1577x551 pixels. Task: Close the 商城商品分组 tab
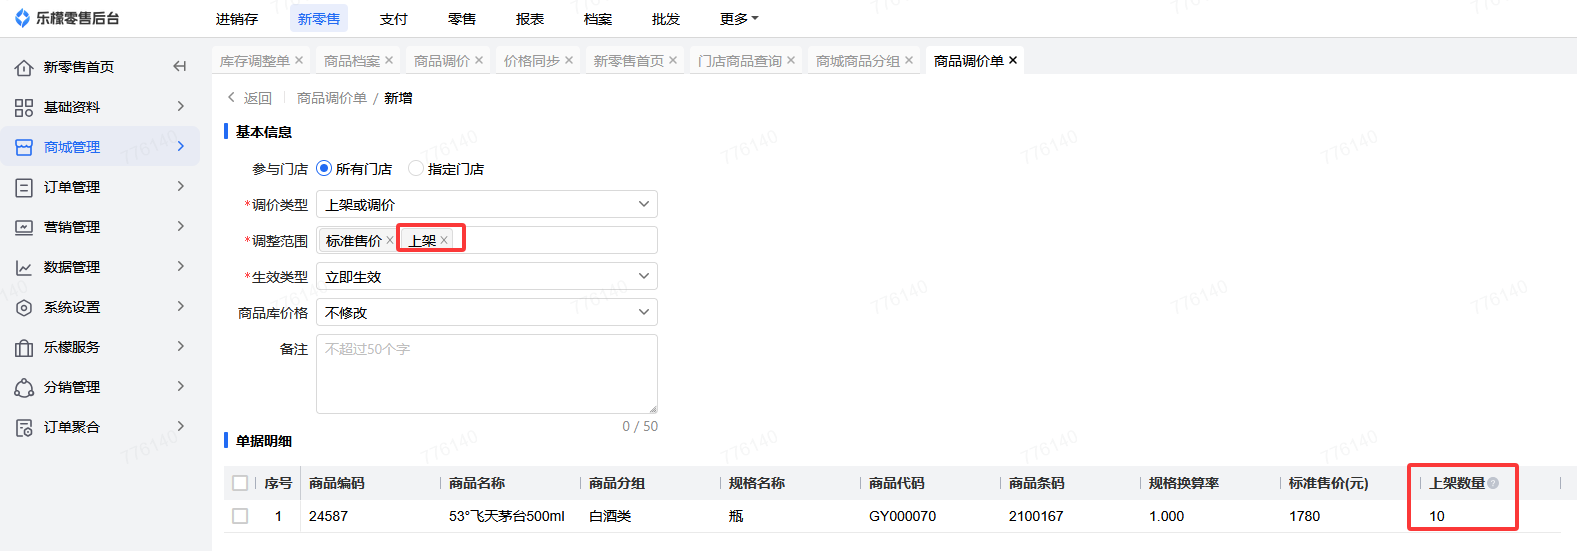coord(909,60)
